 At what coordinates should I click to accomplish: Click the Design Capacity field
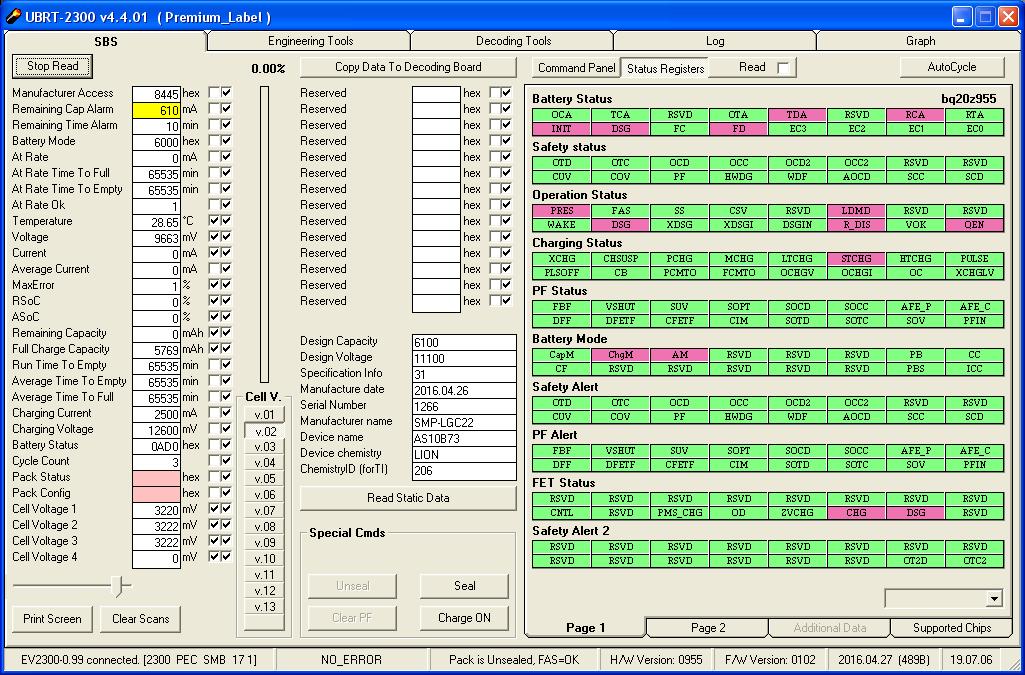coord(464,342)
